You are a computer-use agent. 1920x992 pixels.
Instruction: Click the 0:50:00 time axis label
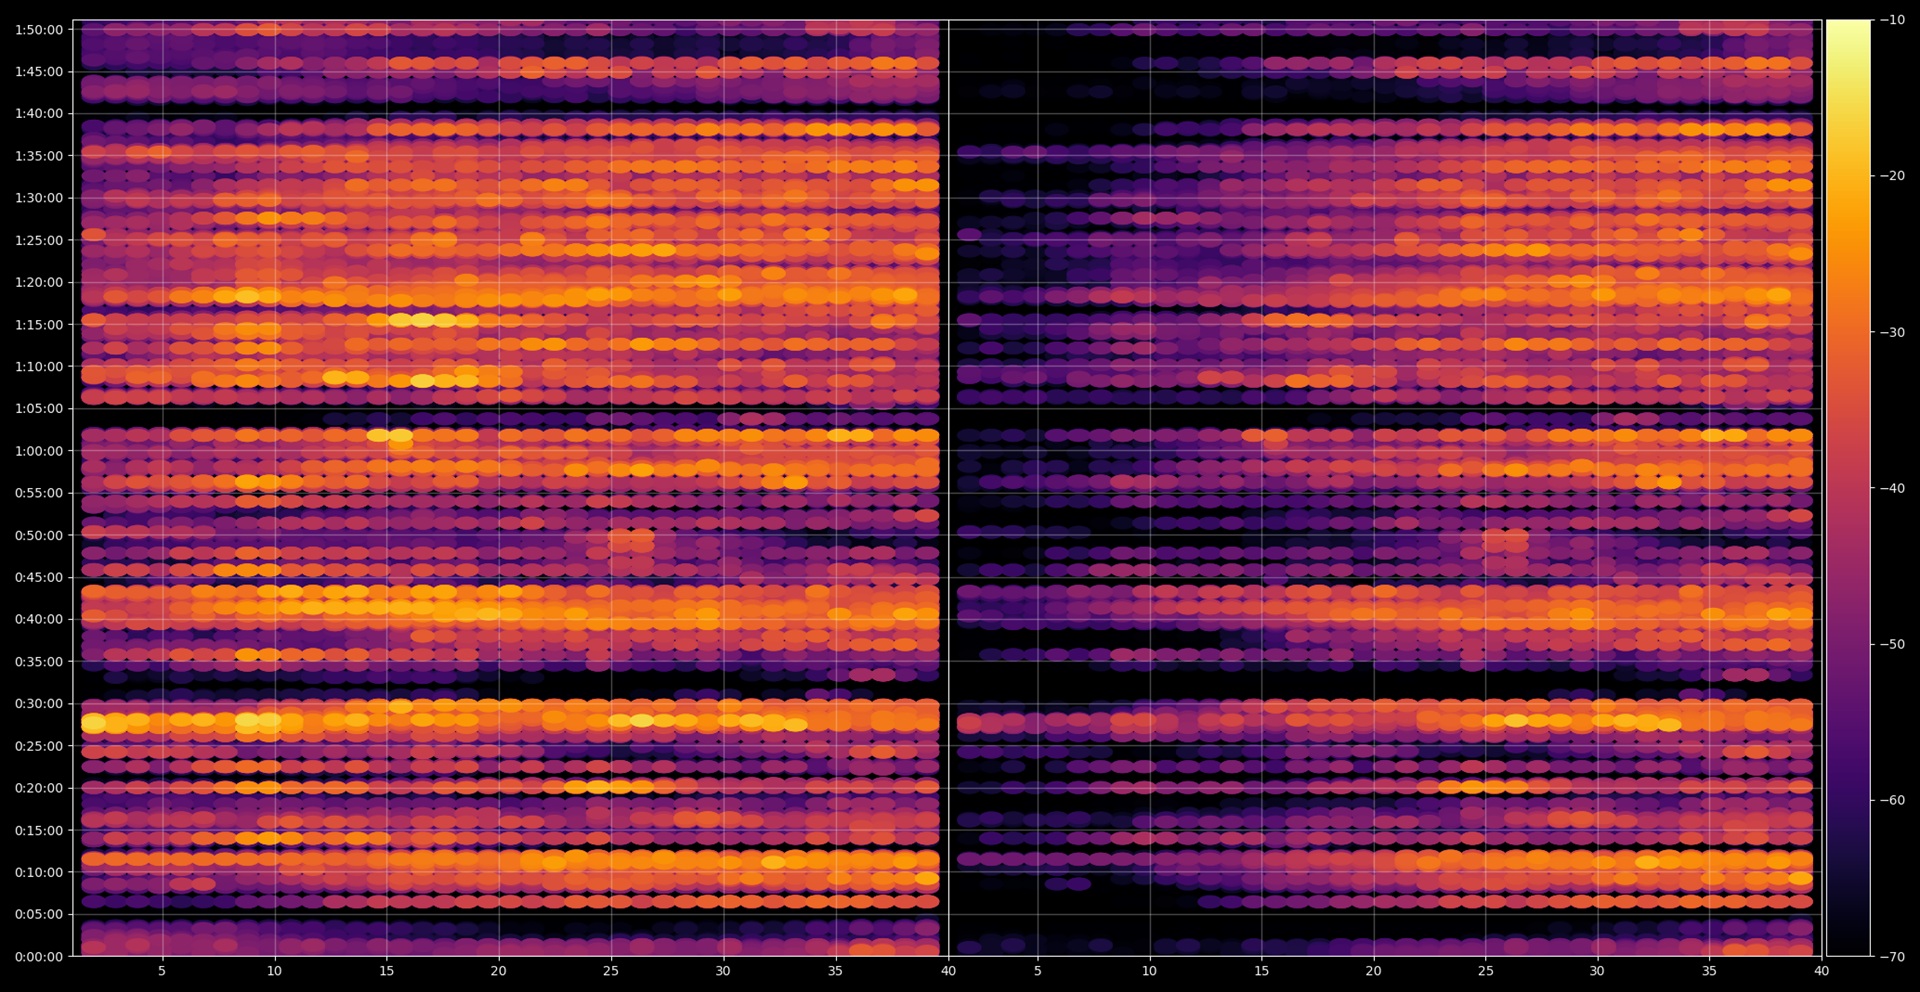click(39, 535)
